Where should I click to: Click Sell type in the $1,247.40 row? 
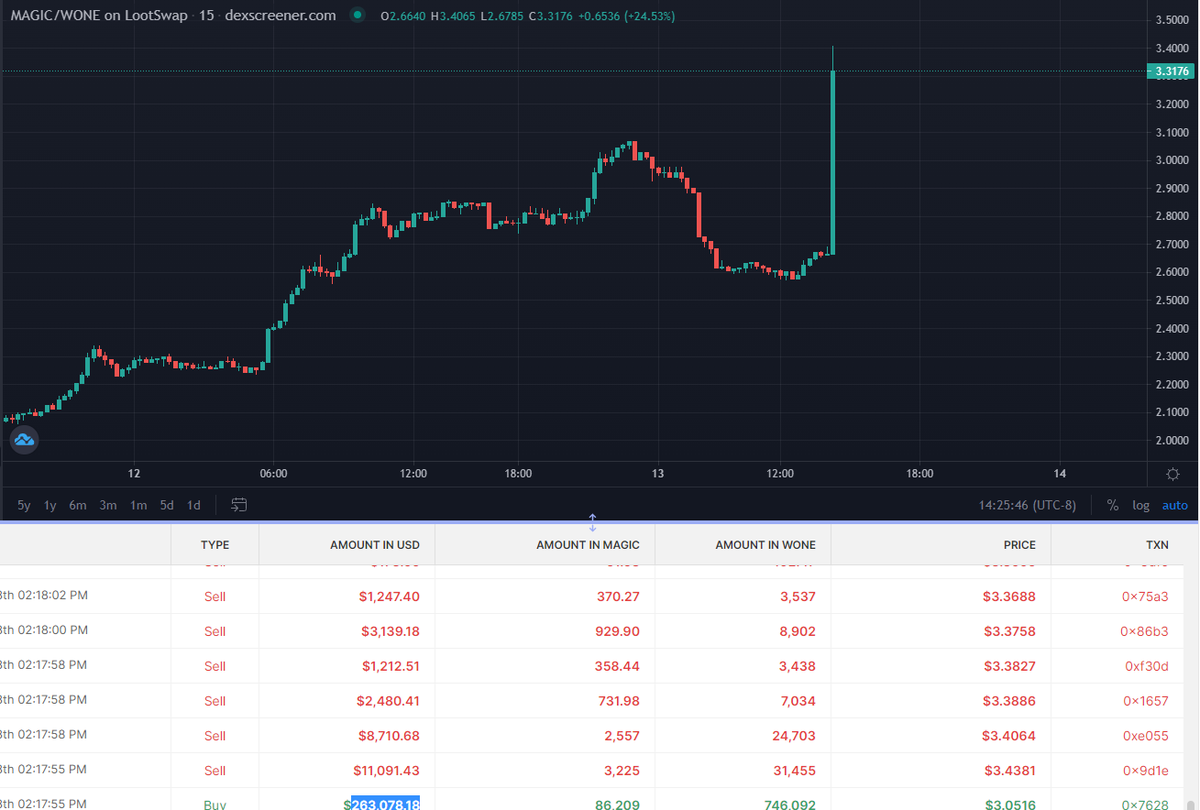pyautogui.click(x=215, y=596)
